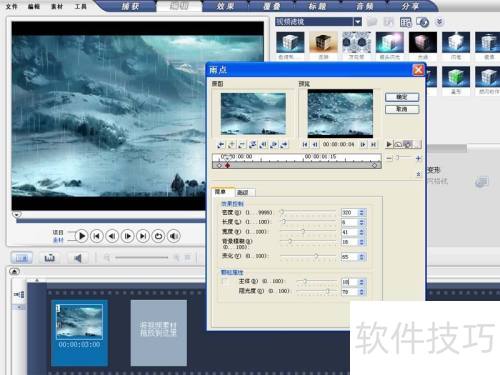Switch to audio view
This screenshot has height=375, width=500.
coord(78,258)
